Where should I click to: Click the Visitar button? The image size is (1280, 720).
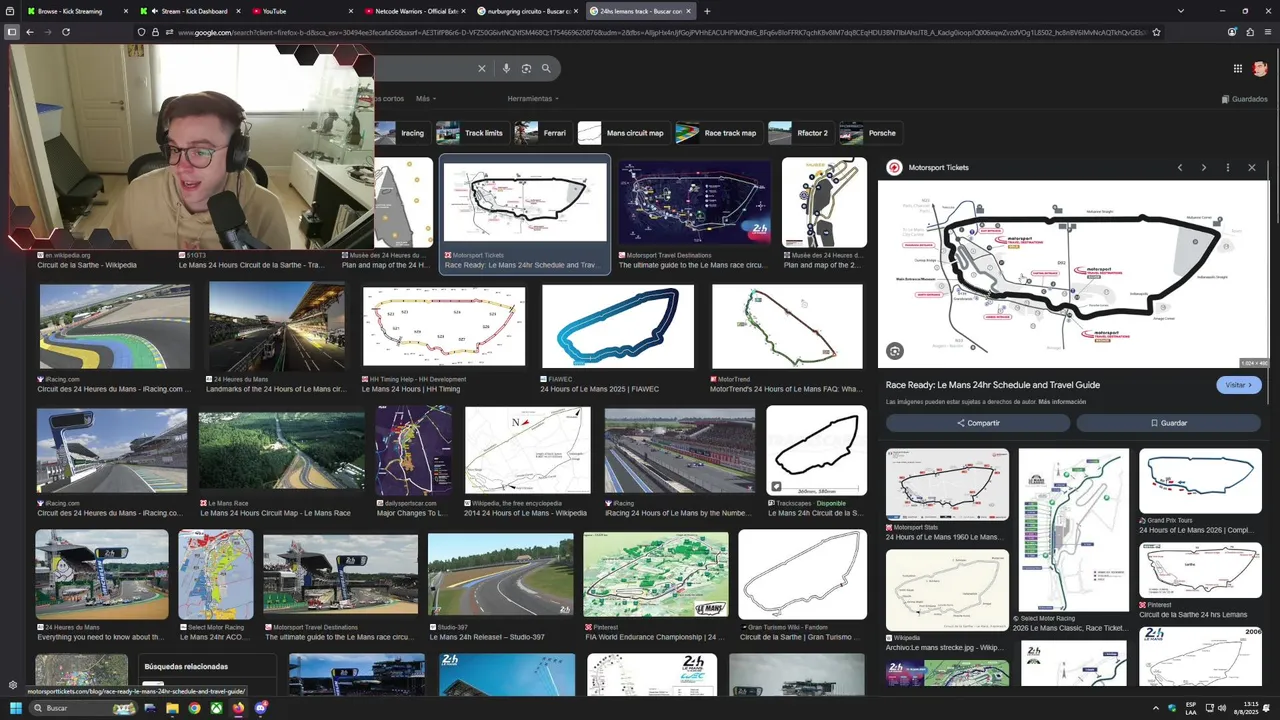tap(1238, 385)
